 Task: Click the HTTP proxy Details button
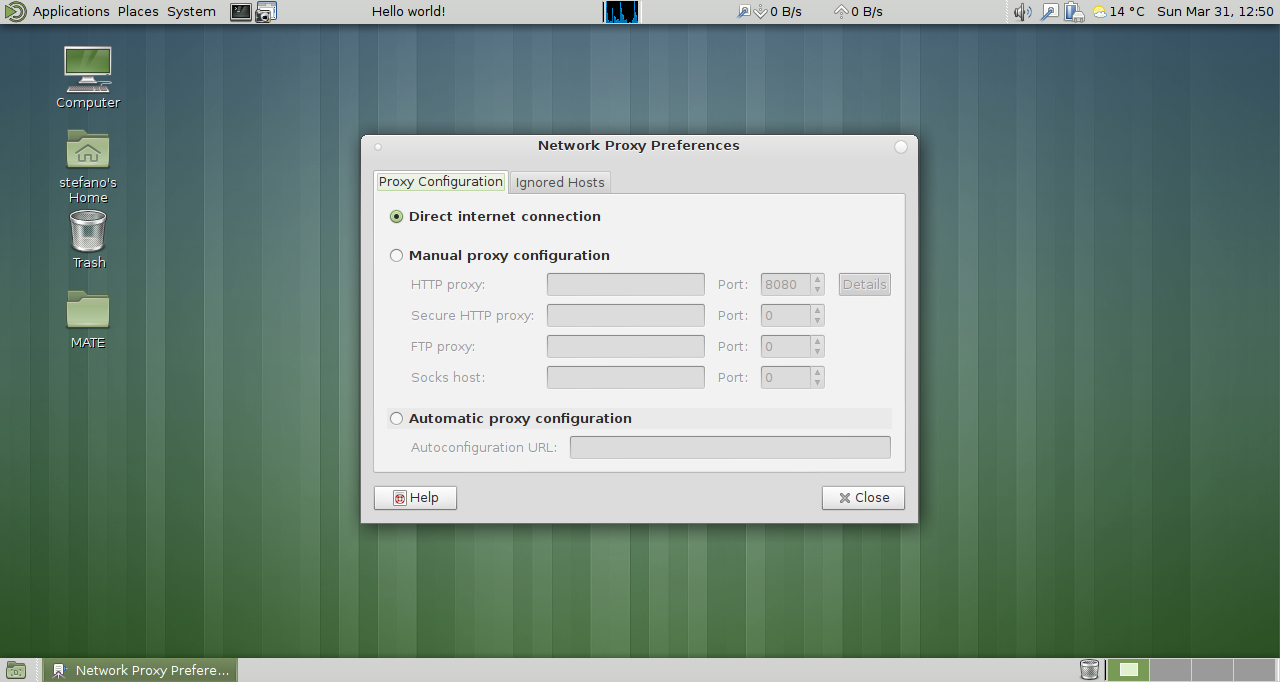coord(864,285)
